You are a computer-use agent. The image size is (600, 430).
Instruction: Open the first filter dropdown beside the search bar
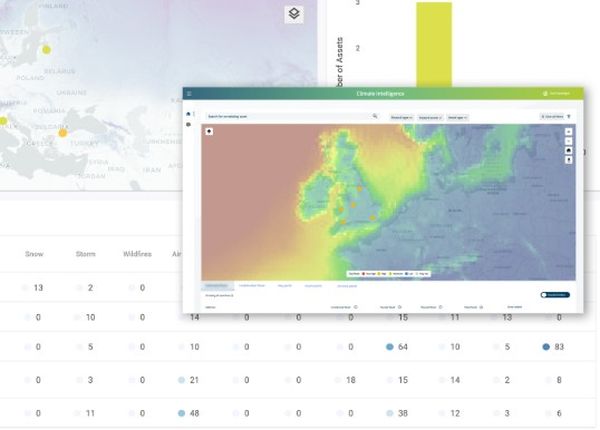(x=401, y=117)
